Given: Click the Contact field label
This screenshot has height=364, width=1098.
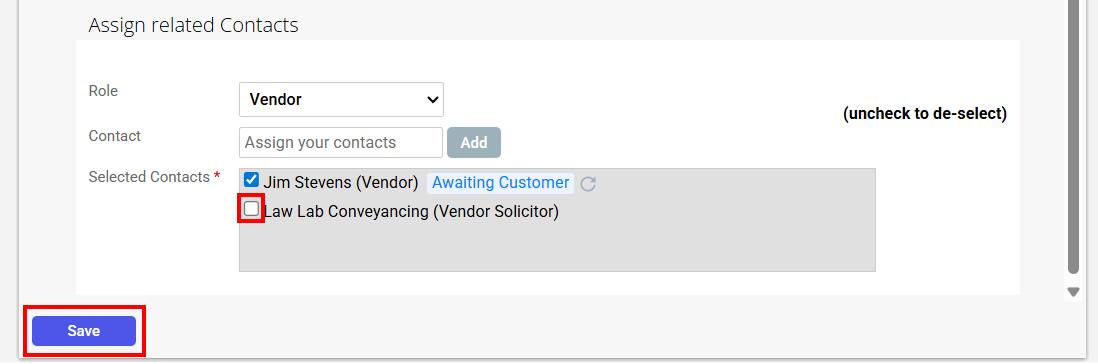Looking at the screenshot, I should 115,136.
